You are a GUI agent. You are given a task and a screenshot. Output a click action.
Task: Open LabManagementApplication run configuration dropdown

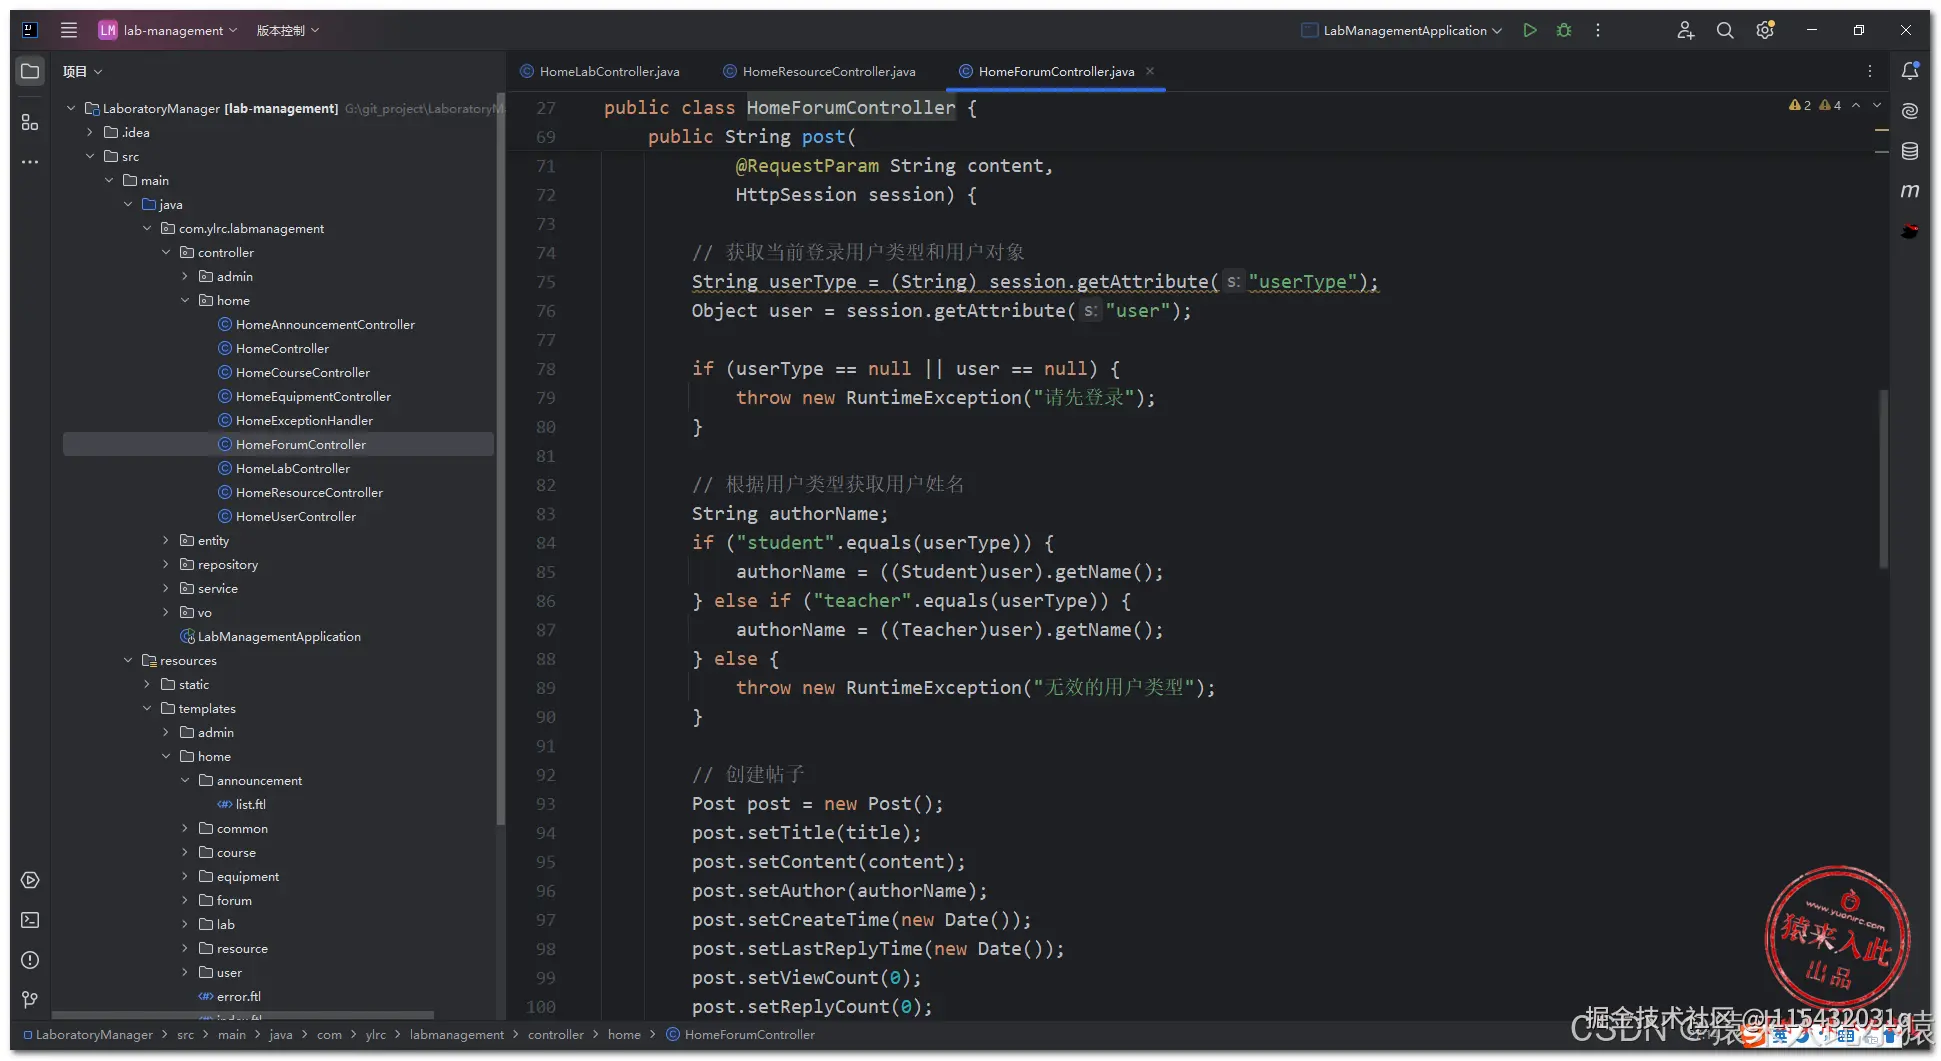click(x=1401, y=30)
